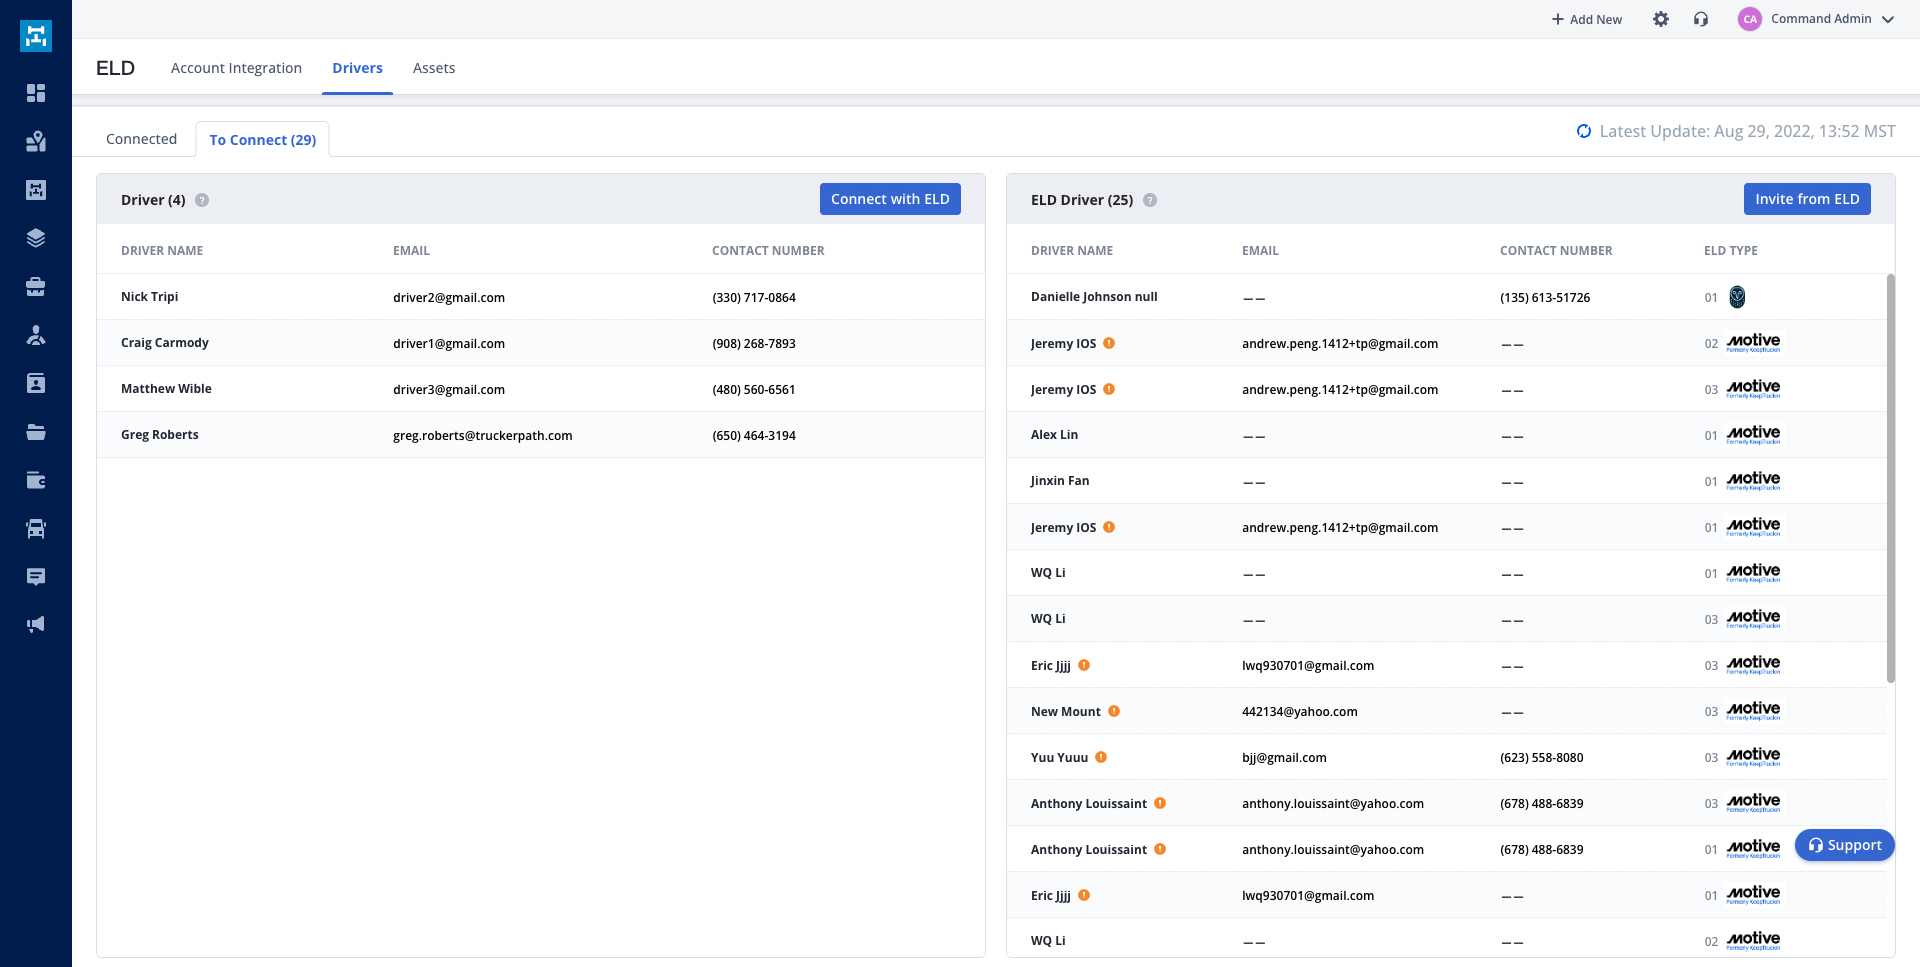Click warning icon beside Yuu Yuuu
Screen dimensions: 1920x967
coord(1101,757)
